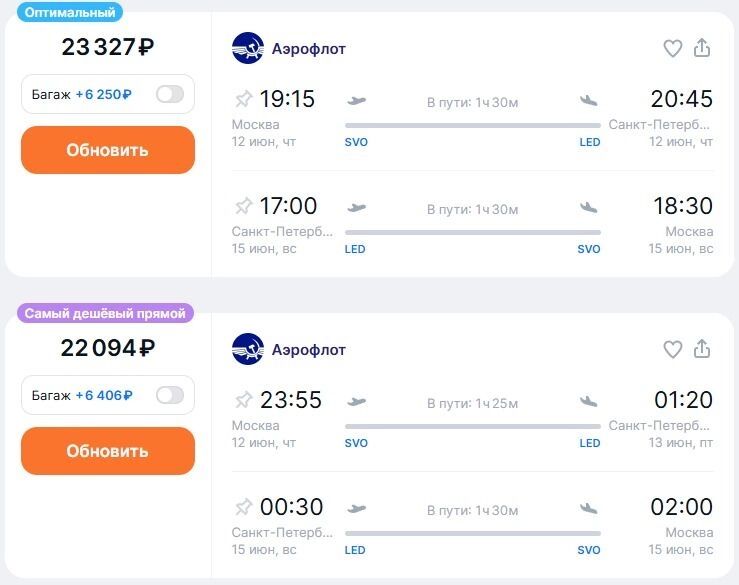Pin the 23:55 Moscow departure flight
Viewport: 739px width, 585px height.
pos(243,400)
